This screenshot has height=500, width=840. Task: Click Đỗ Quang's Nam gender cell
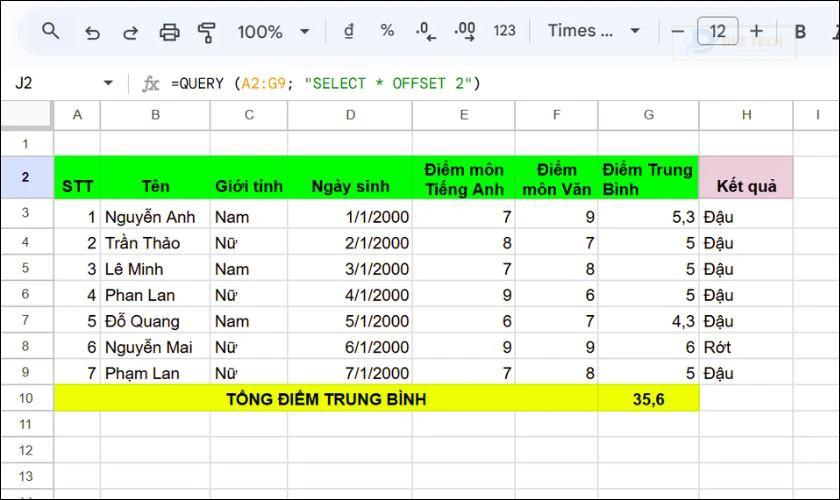pos(249,321)
